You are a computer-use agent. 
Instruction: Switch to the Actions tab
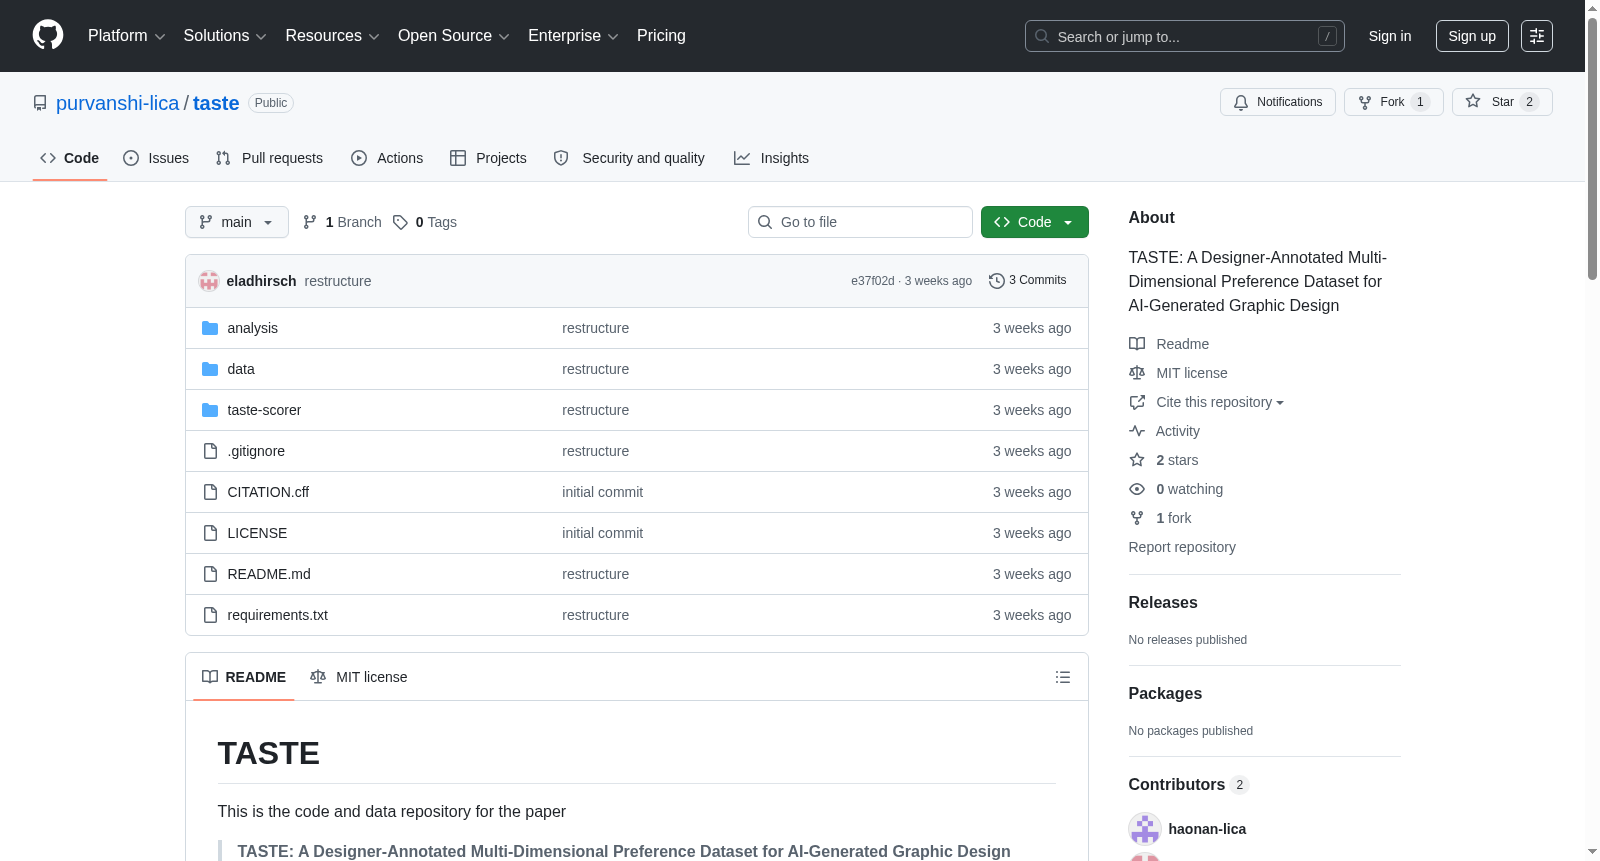tap(387, 158)
